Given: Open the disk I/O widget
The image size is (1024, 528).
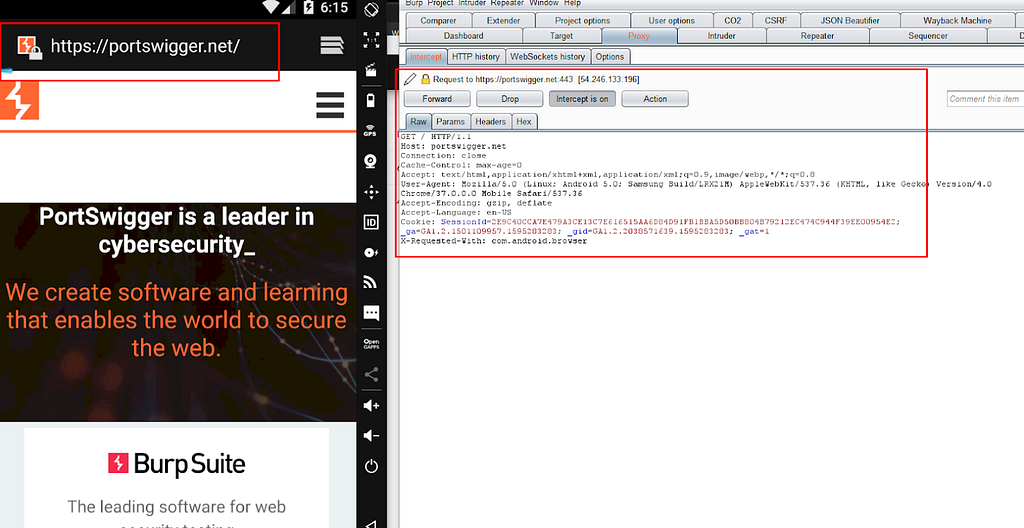Looking at the screenshot, I should 371,253.
